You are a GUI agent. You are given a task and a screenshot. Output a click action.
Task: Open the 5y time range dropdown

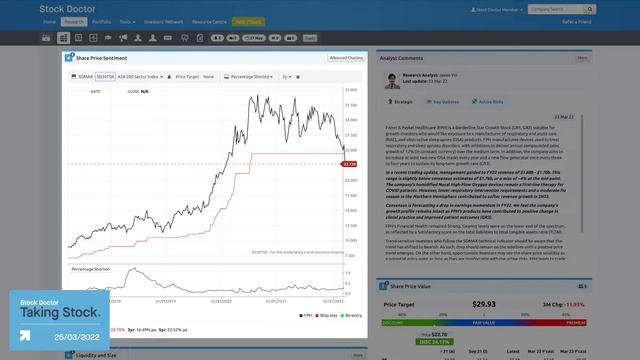click(287, 77)
